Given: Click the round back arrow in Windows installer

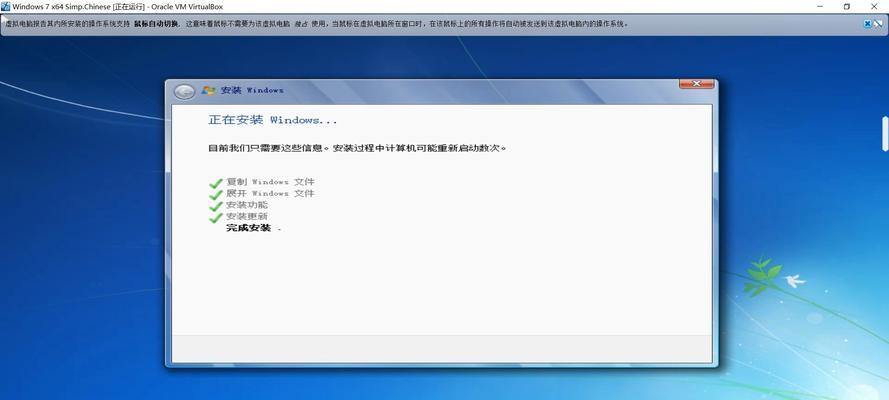Looking at the screenshot, I should [x=184, y=91].
